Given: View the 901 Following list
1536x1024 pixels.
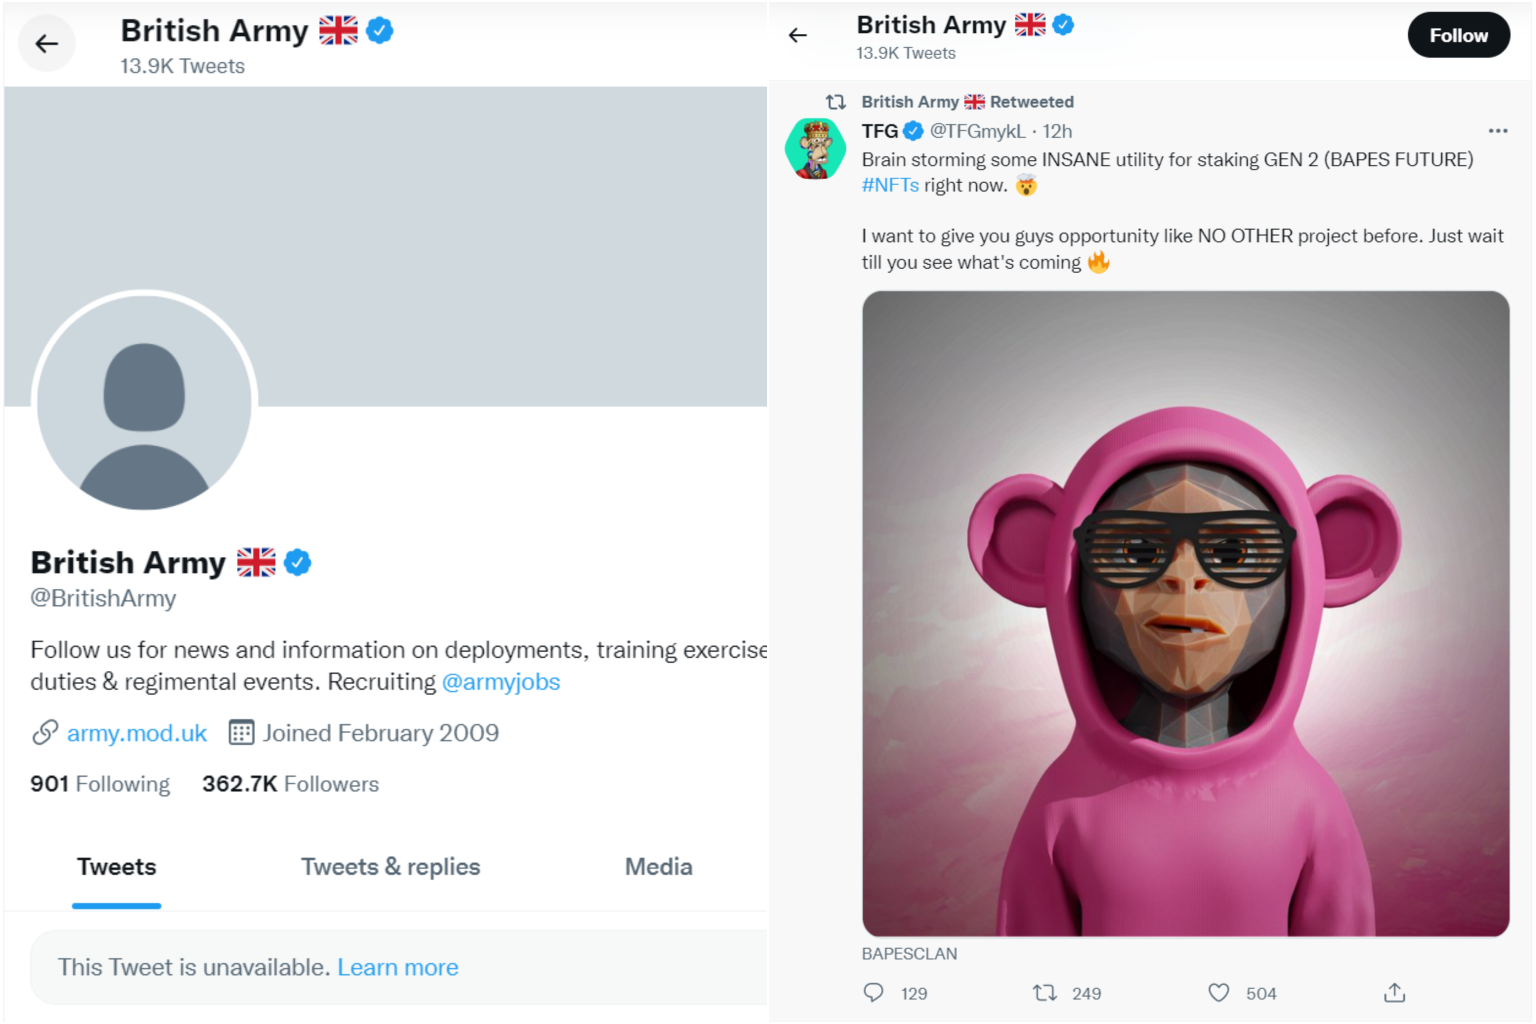Looking at the screenshot, I should tap(100, 784).
